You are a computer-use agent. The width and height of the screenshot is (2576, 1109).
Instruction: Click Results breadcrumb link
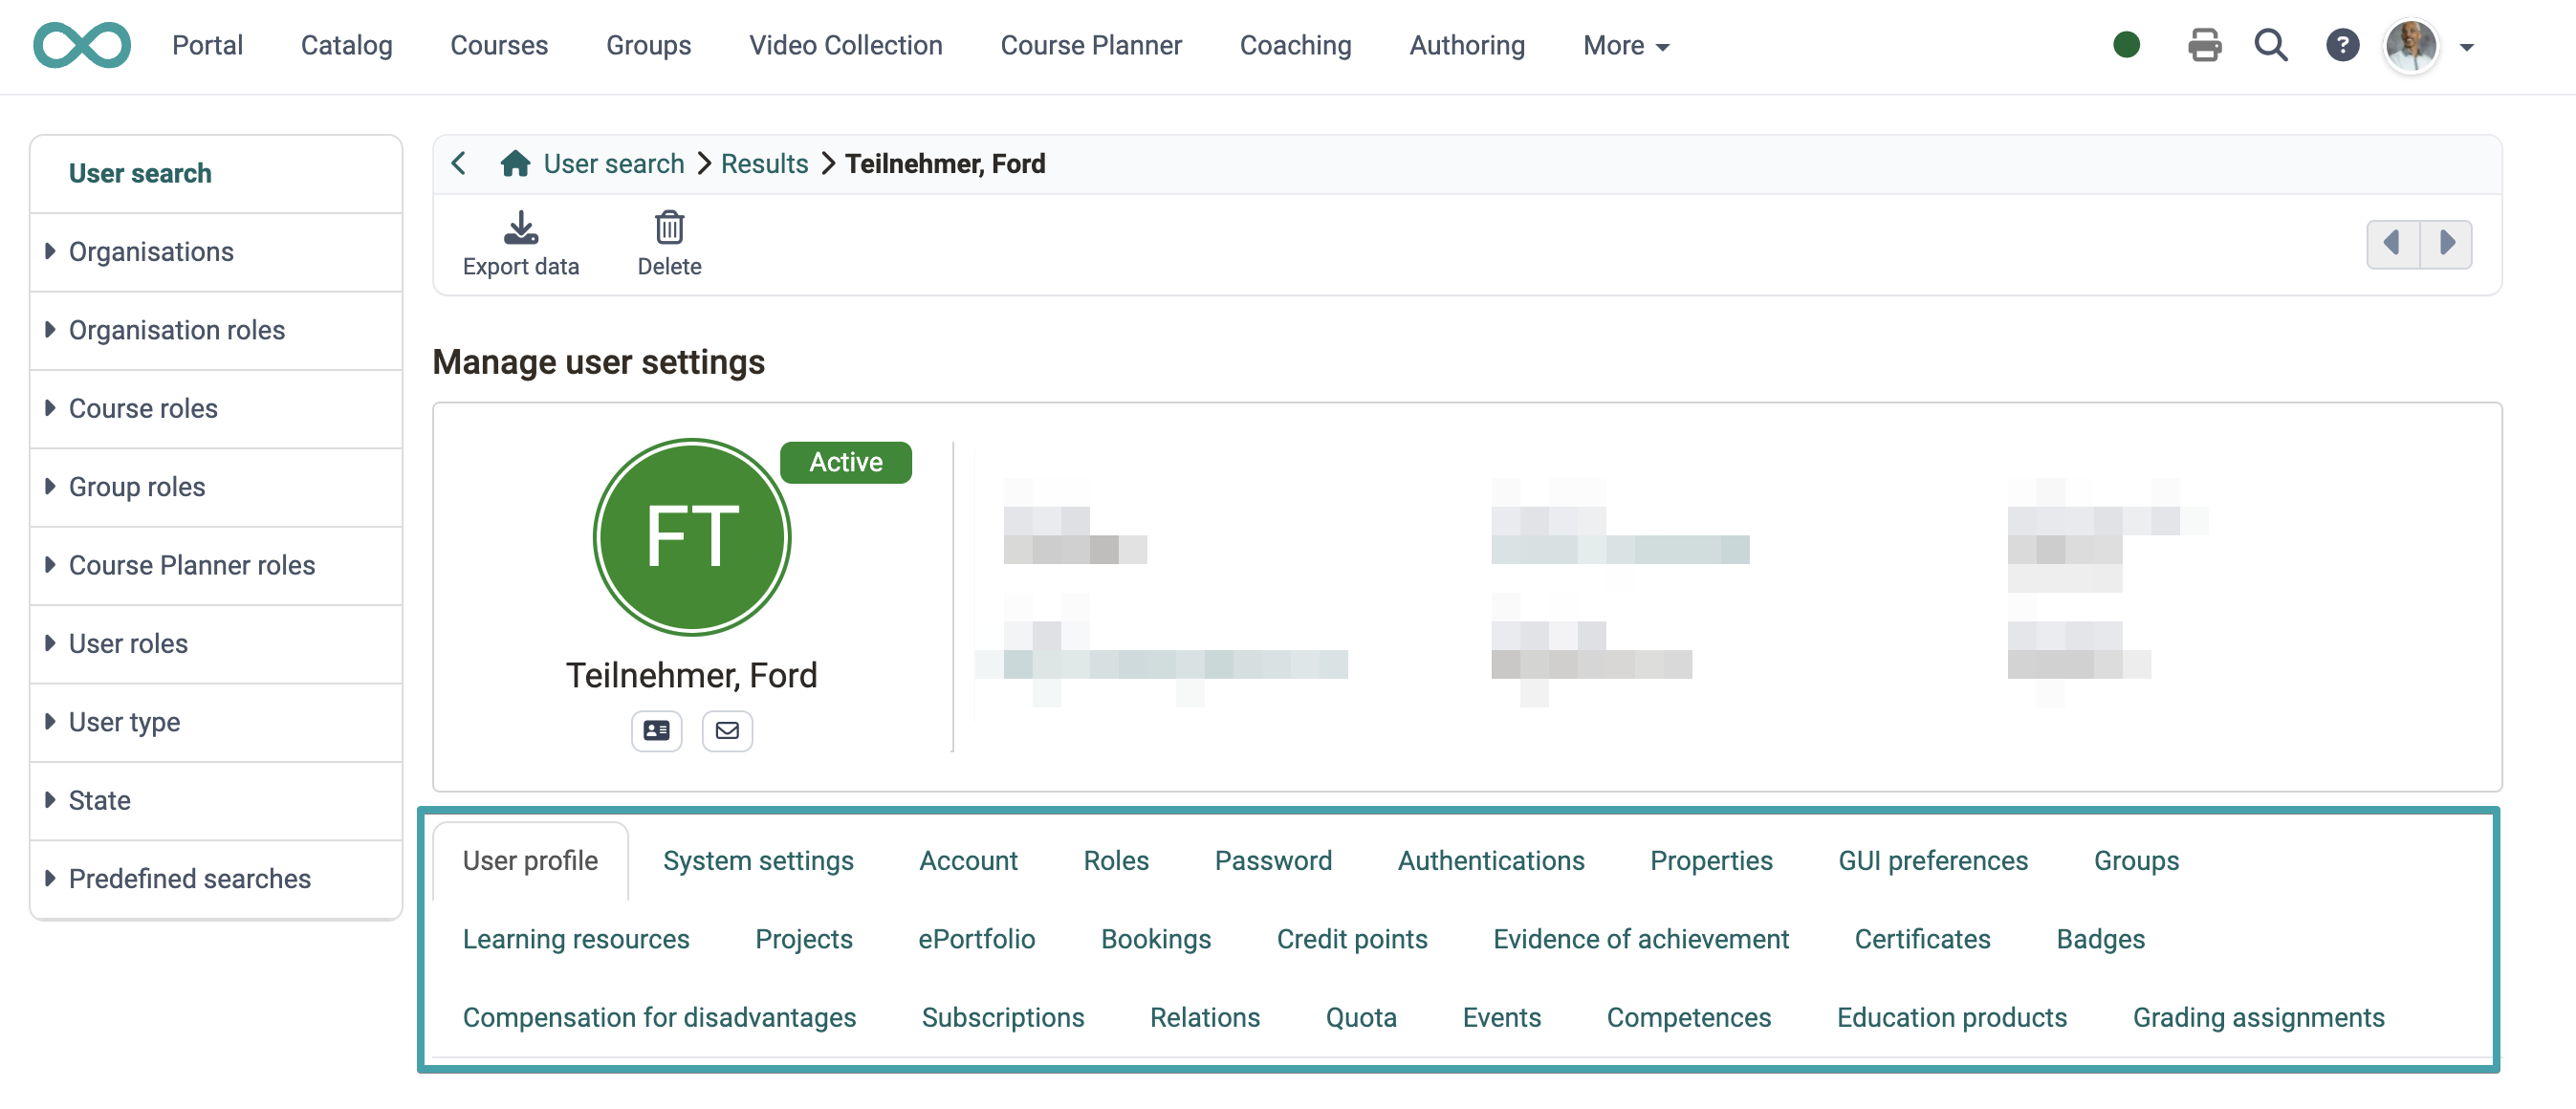pyautogui.click(x=764, y=163)
